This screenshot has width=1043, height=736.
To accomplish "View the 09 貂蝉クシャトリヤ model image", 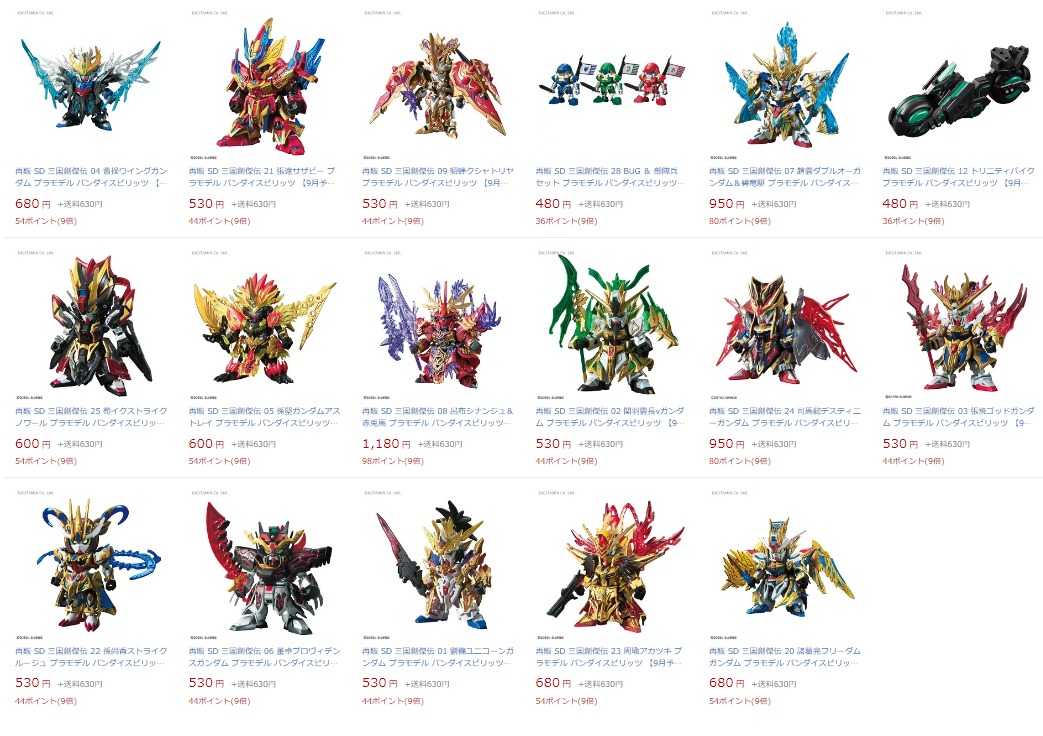I will pos(438,87).
